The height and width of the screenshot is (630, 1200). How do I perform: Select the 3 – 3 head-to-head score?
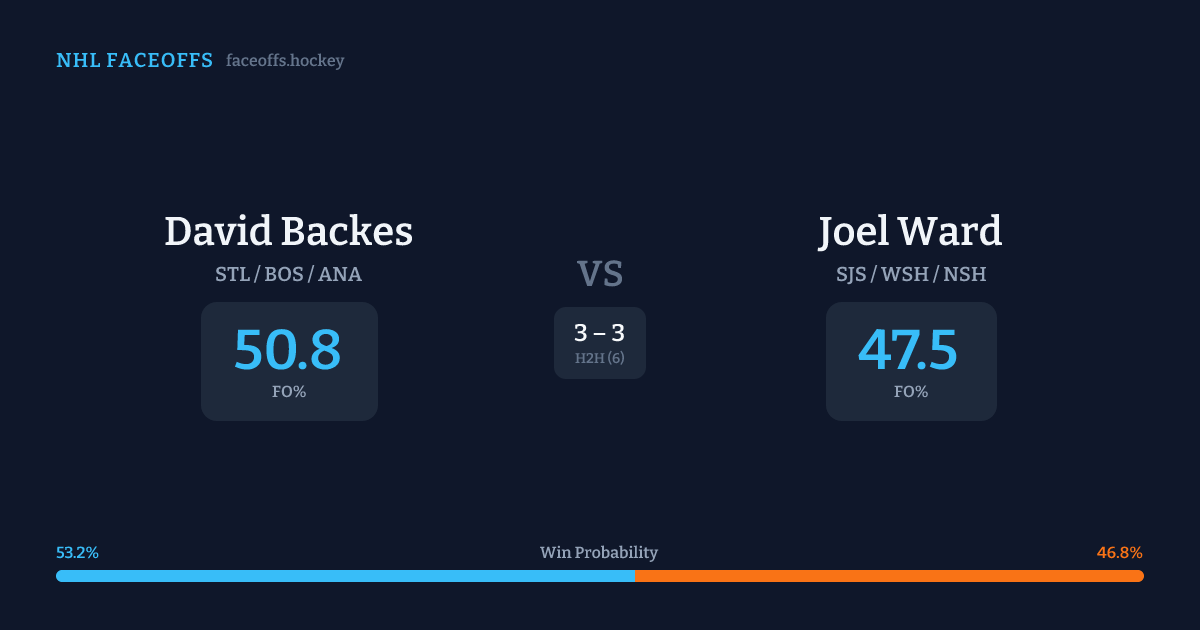click(600, 334)
